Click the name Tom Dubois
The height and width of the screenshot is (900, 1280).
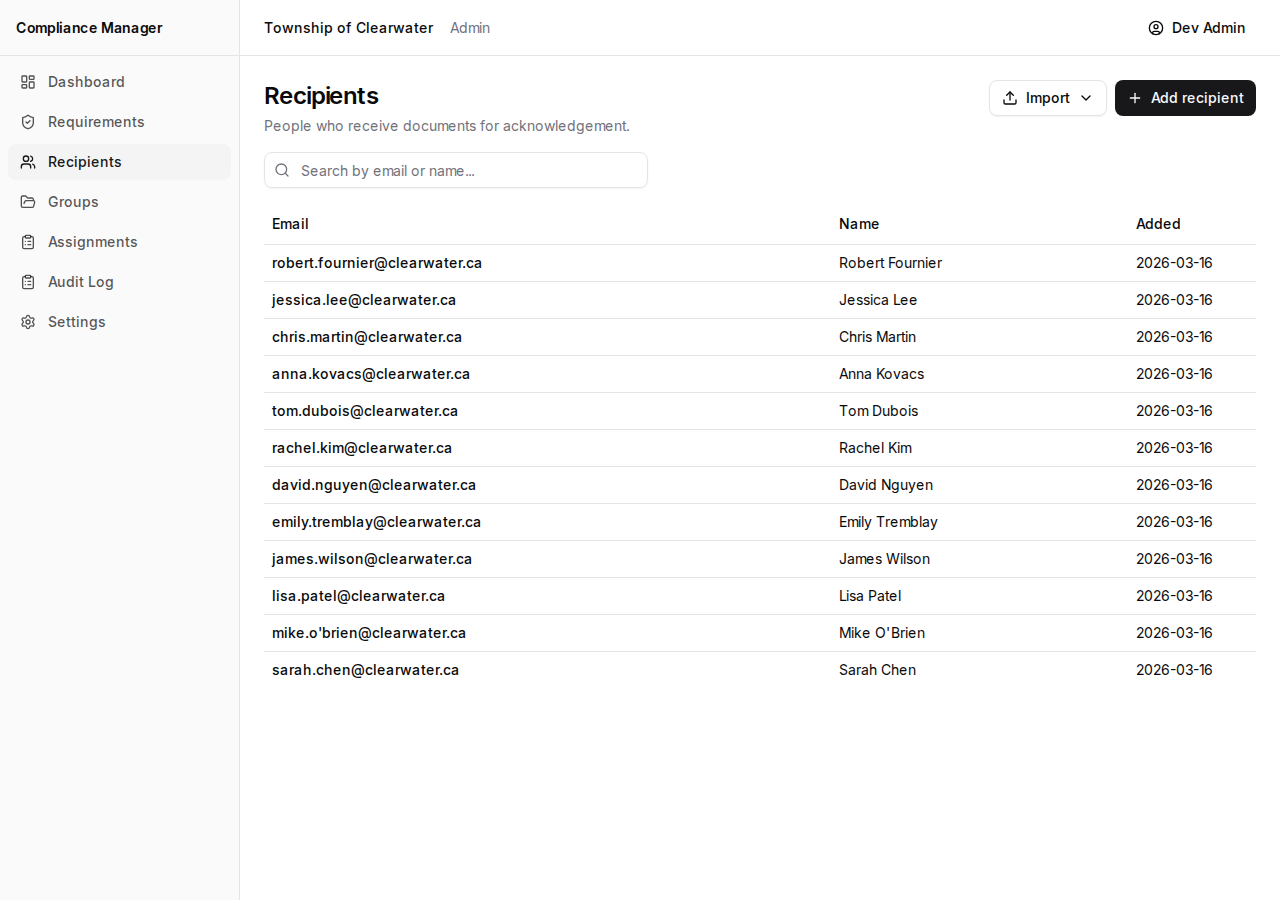[x=878, y=411]
